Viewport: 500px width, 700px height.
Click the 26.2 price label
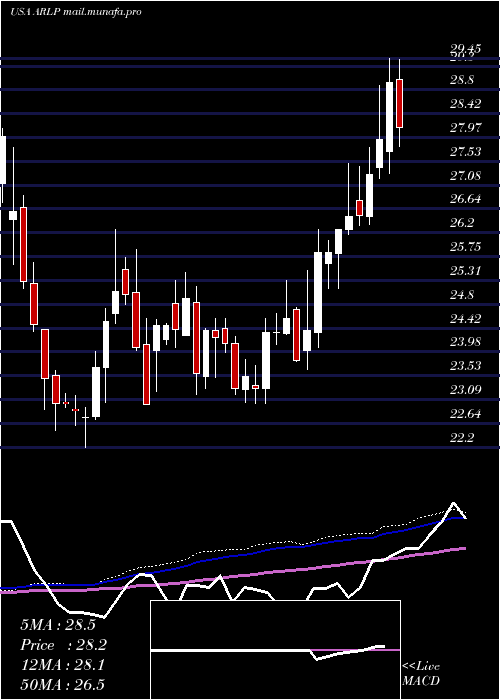coord(462,223)
